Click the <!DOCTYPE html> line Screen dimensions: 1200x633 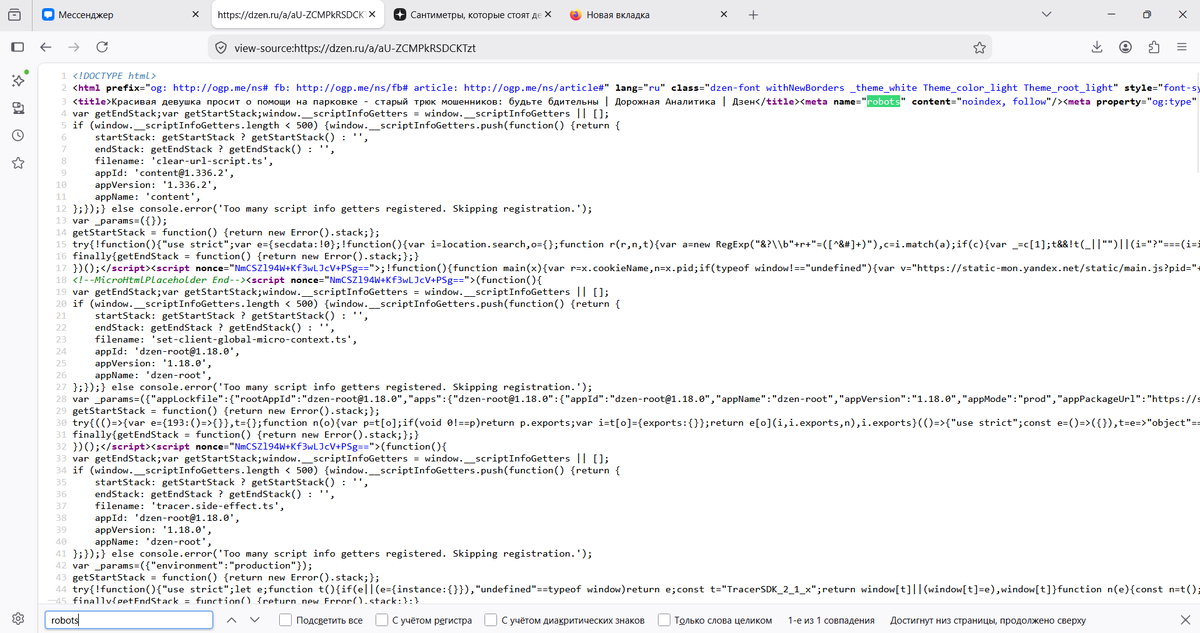coord(114,76)
